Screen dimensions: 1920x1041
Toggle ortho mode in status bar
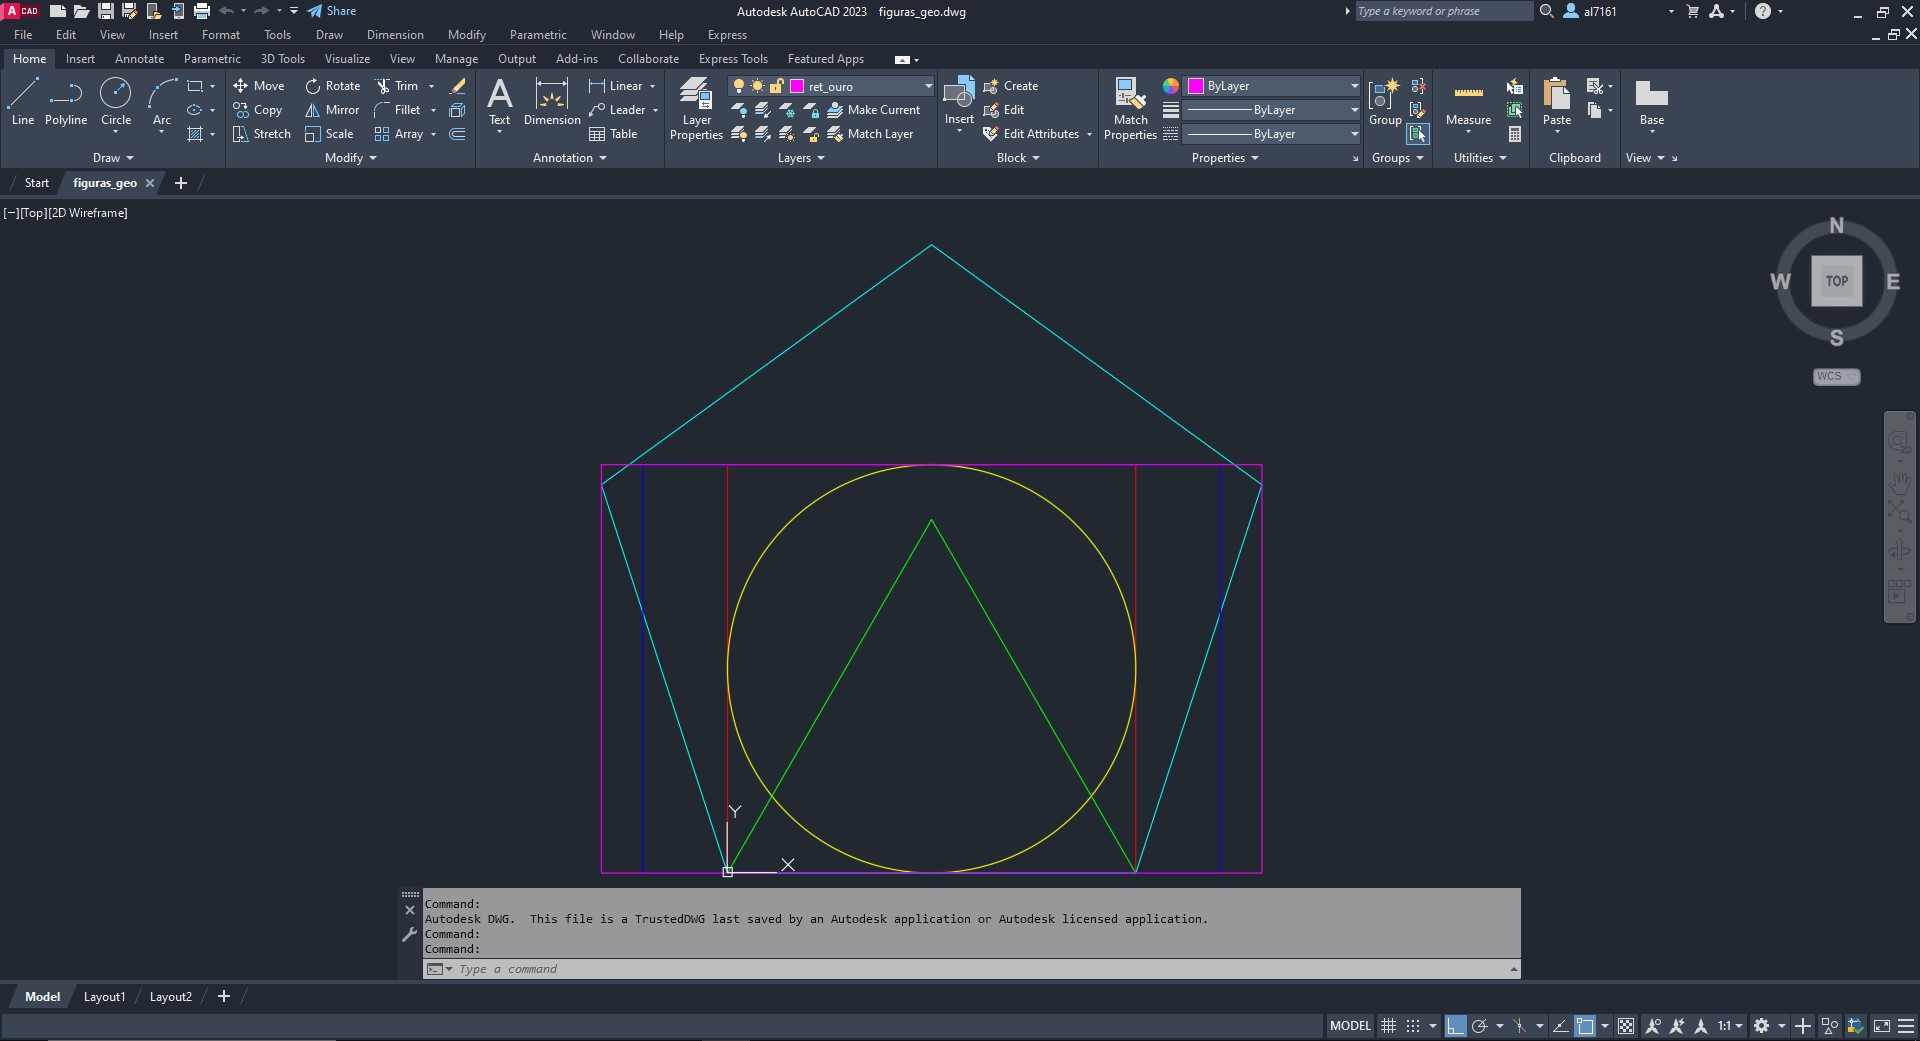[1455, 1026]
